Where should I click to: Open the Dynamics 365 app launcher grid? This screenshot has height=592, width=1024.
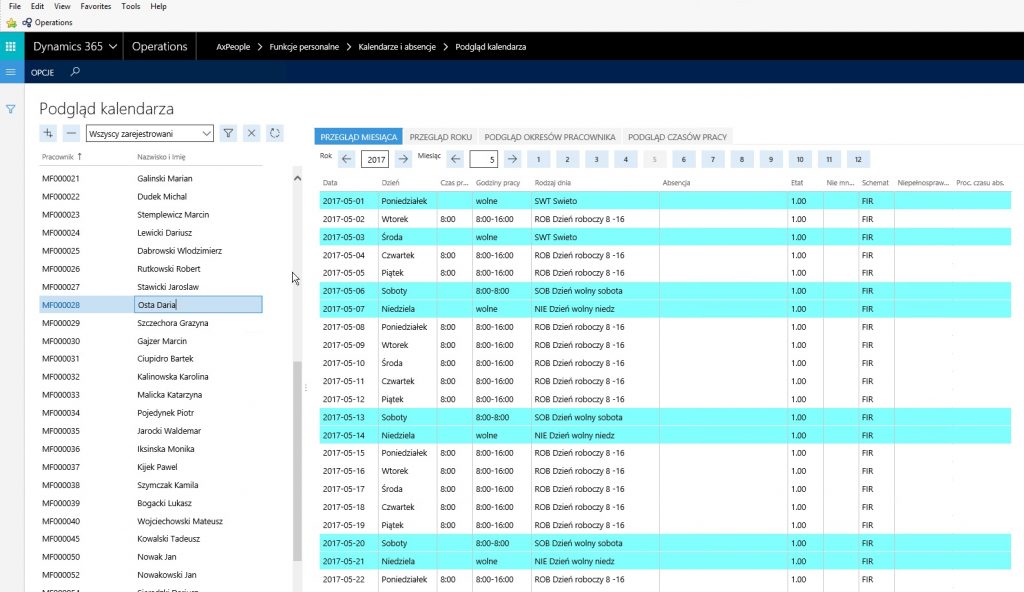click(x=10, y=46)
